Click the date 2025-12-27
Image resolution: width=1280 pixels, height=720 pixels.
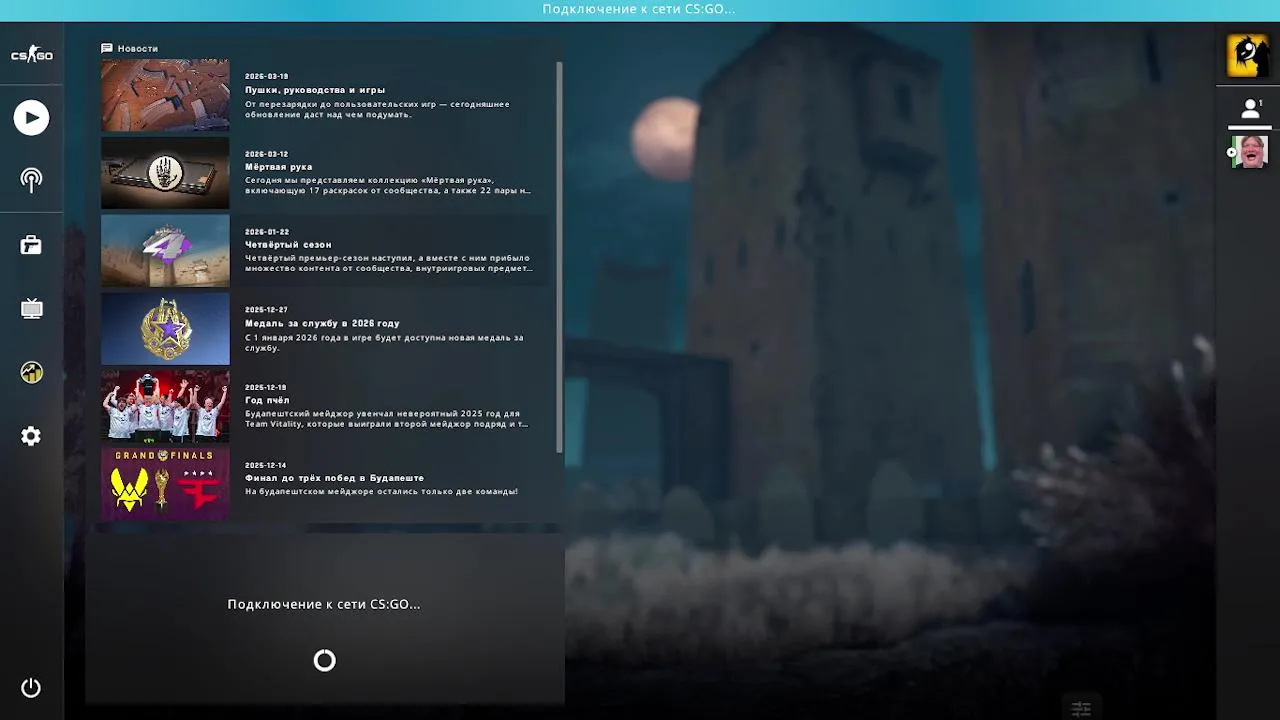[x=267, y=310]
